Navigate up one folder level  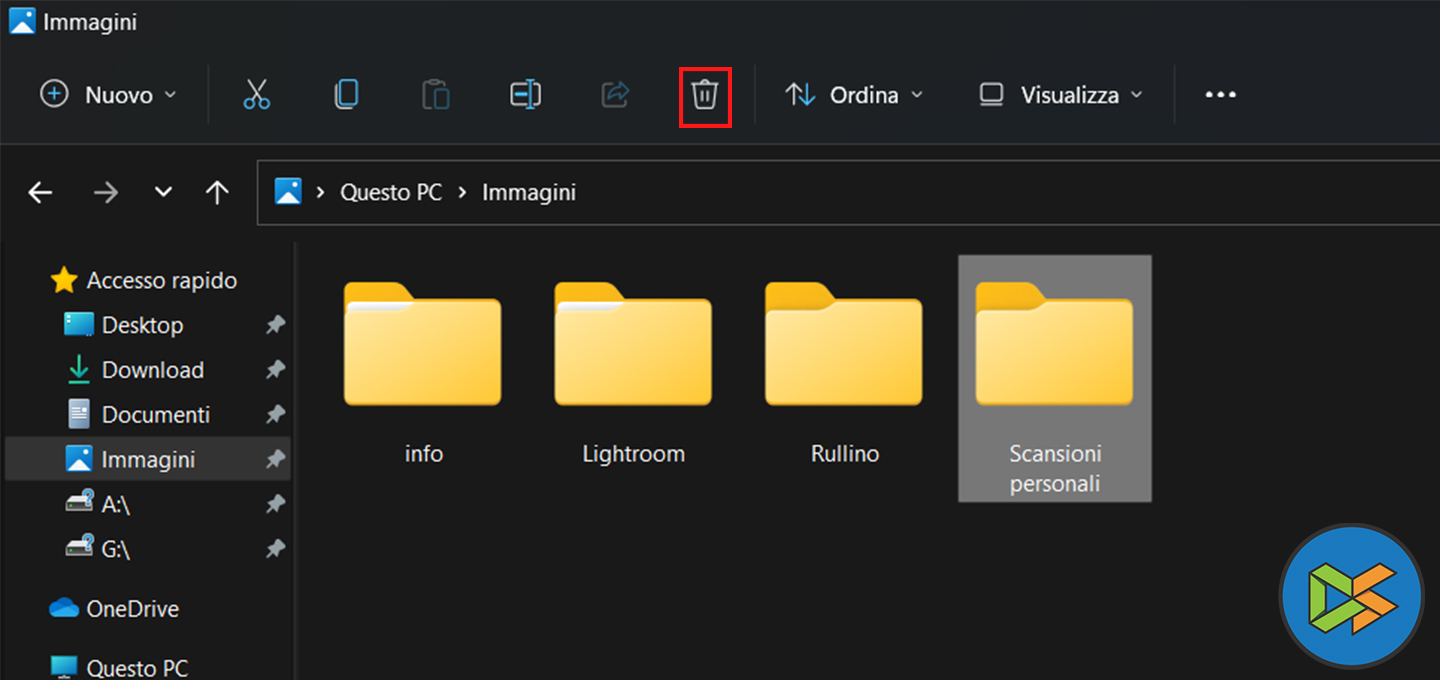217,192
